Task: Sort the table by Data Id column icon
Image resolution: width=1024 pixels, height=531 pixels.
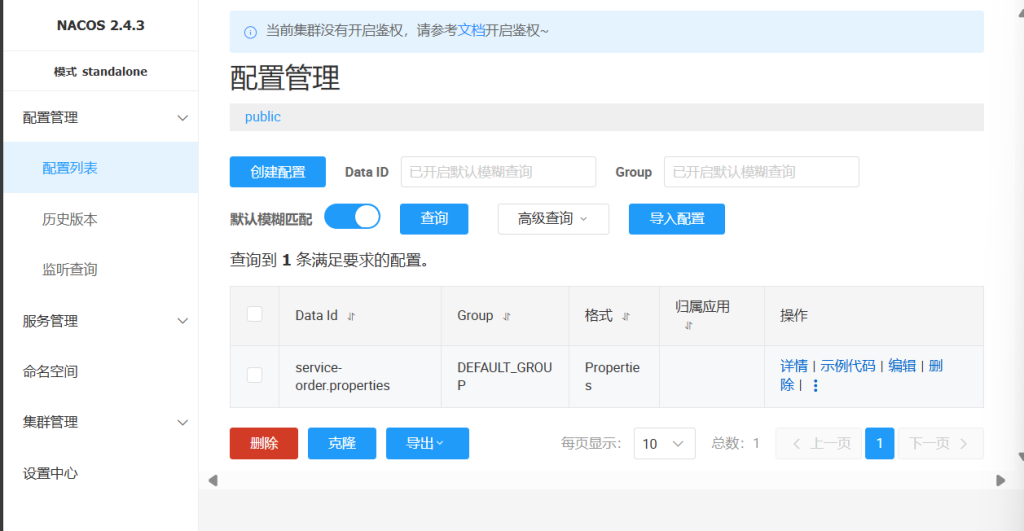Action: [x=351, y=316]
